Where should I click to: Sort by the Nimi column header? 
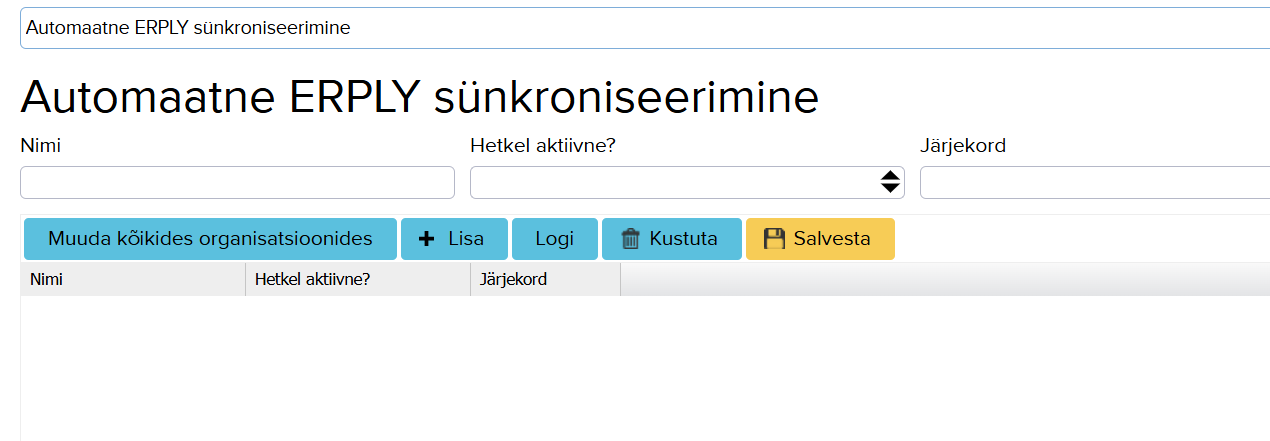click(132, 280)
